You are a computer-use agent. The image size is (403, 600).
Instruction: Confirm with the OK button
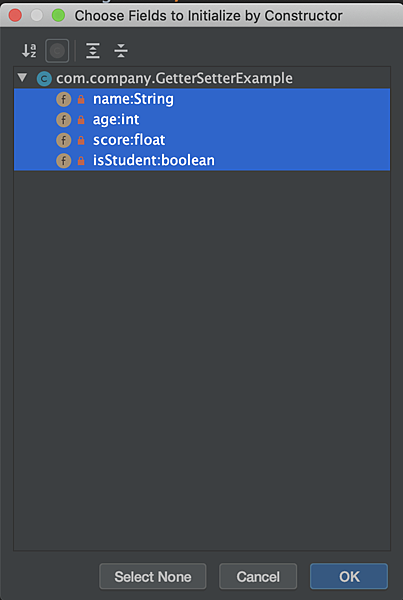(x=349, y=576)
